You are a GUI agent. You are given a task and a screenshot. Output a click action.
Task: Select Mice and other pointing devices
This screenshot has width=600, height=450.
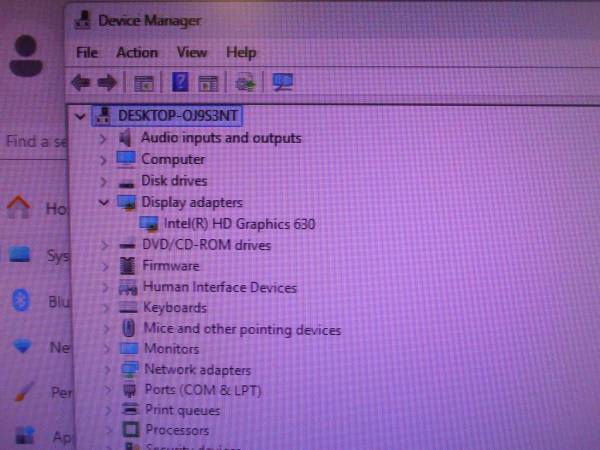(241, 329)
